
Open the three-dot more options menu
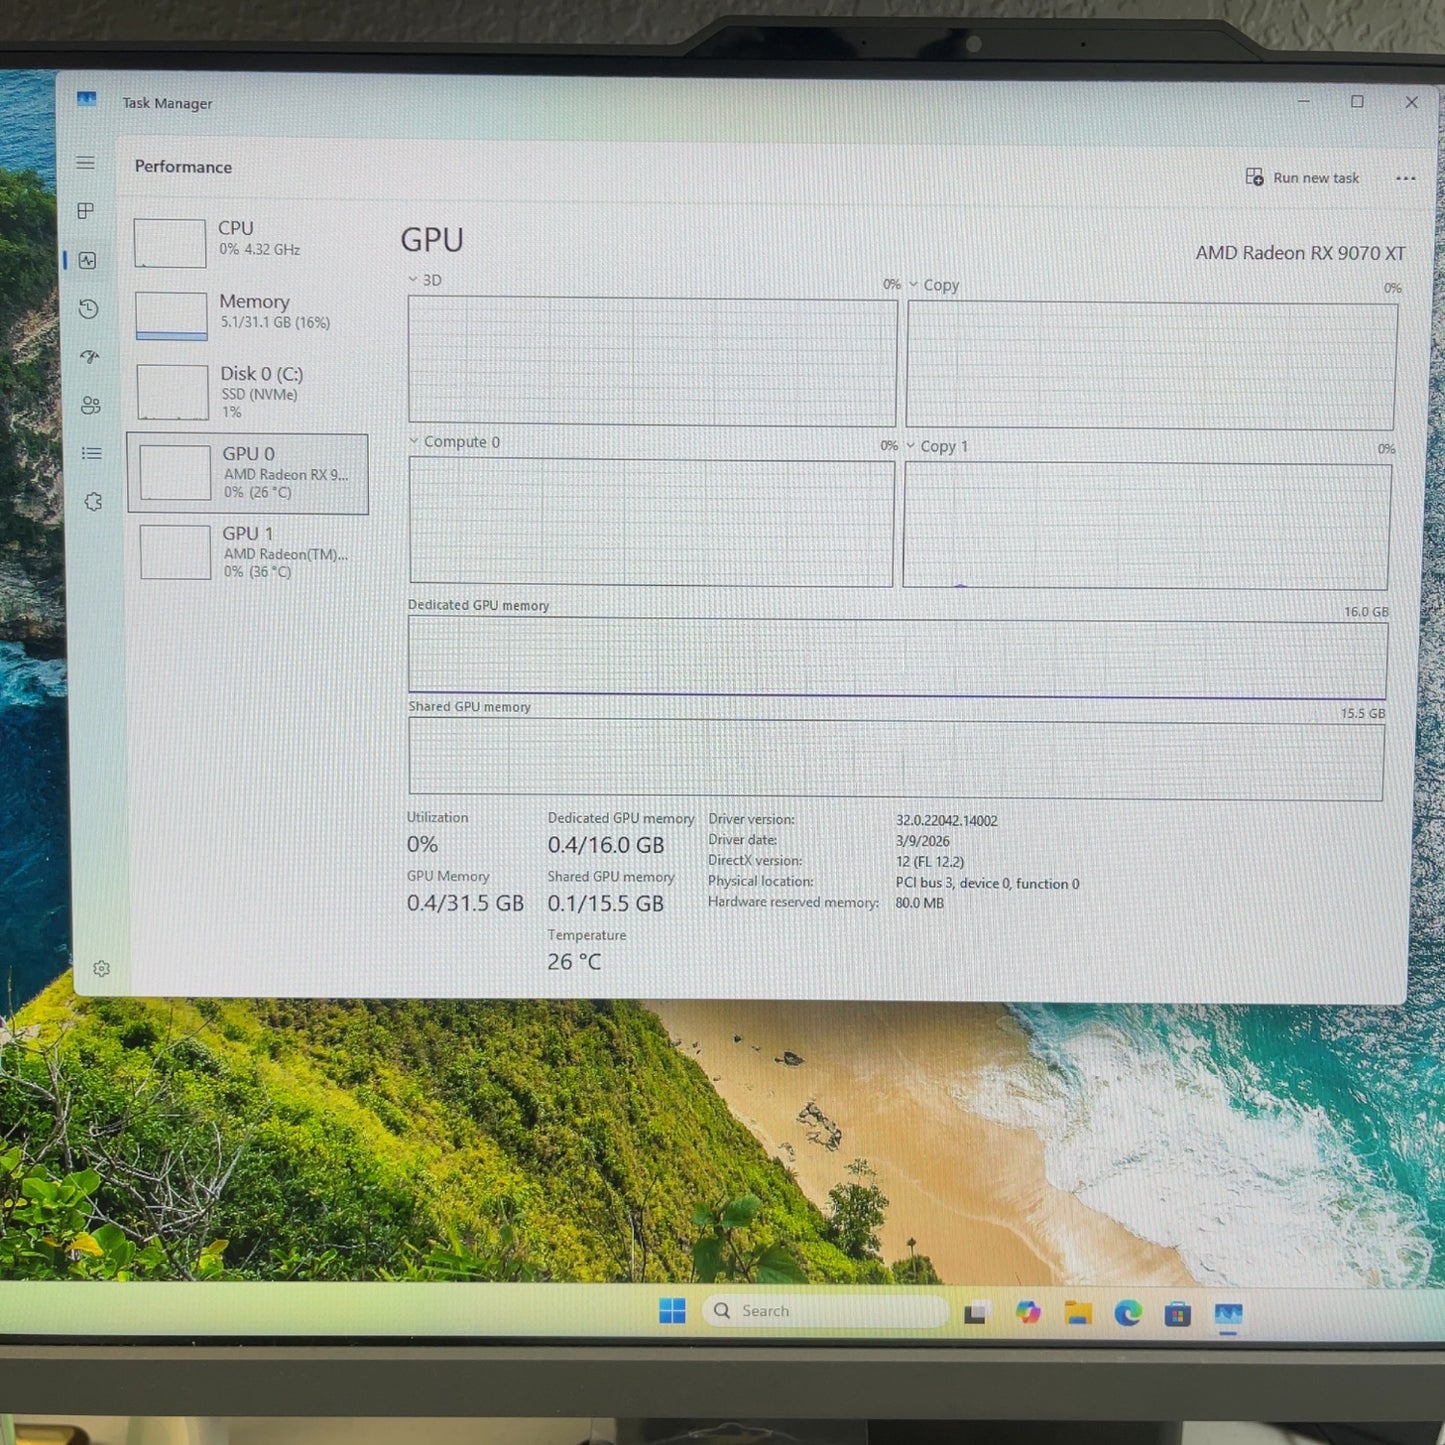point(1405,179)
